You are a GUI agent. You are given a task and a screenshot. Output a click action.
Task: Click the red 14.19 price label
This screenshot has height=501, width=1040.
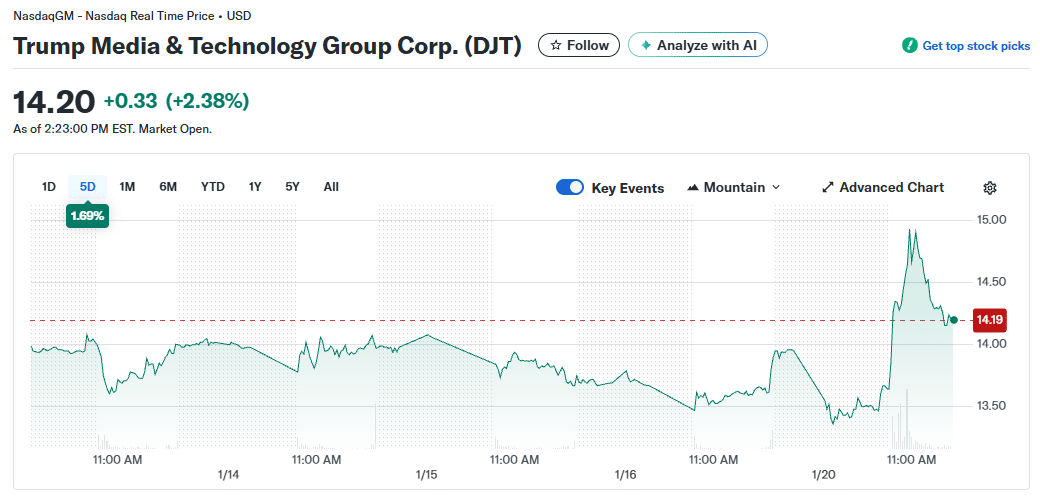(989, 320)
